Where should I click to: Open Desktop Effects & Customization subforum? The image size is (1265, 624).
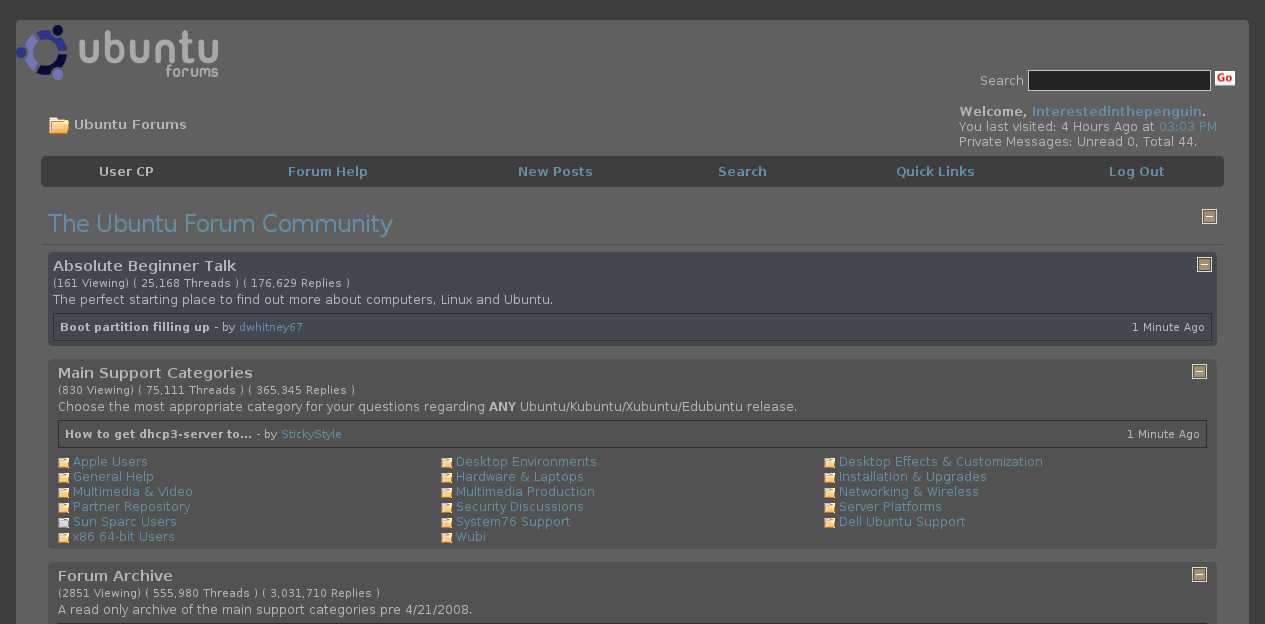941,462
